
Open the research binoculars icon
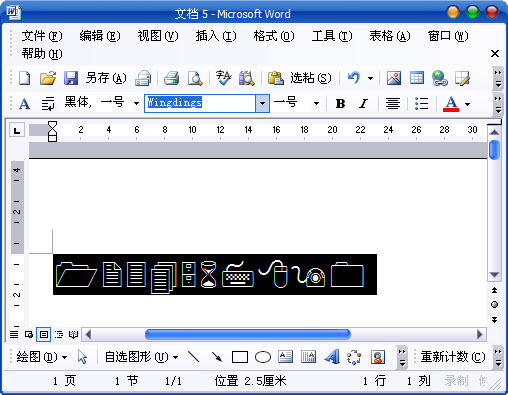pos(247,78)
